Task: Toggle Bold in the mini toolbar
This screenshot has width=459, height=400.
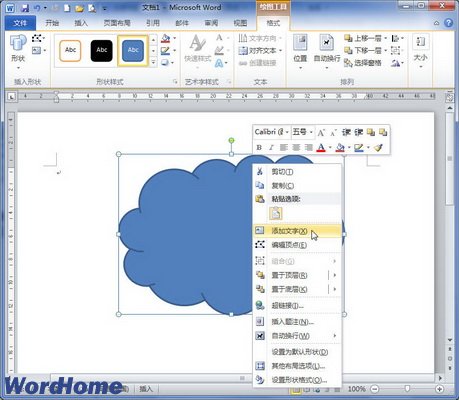Action: click(x=259, y=147)
